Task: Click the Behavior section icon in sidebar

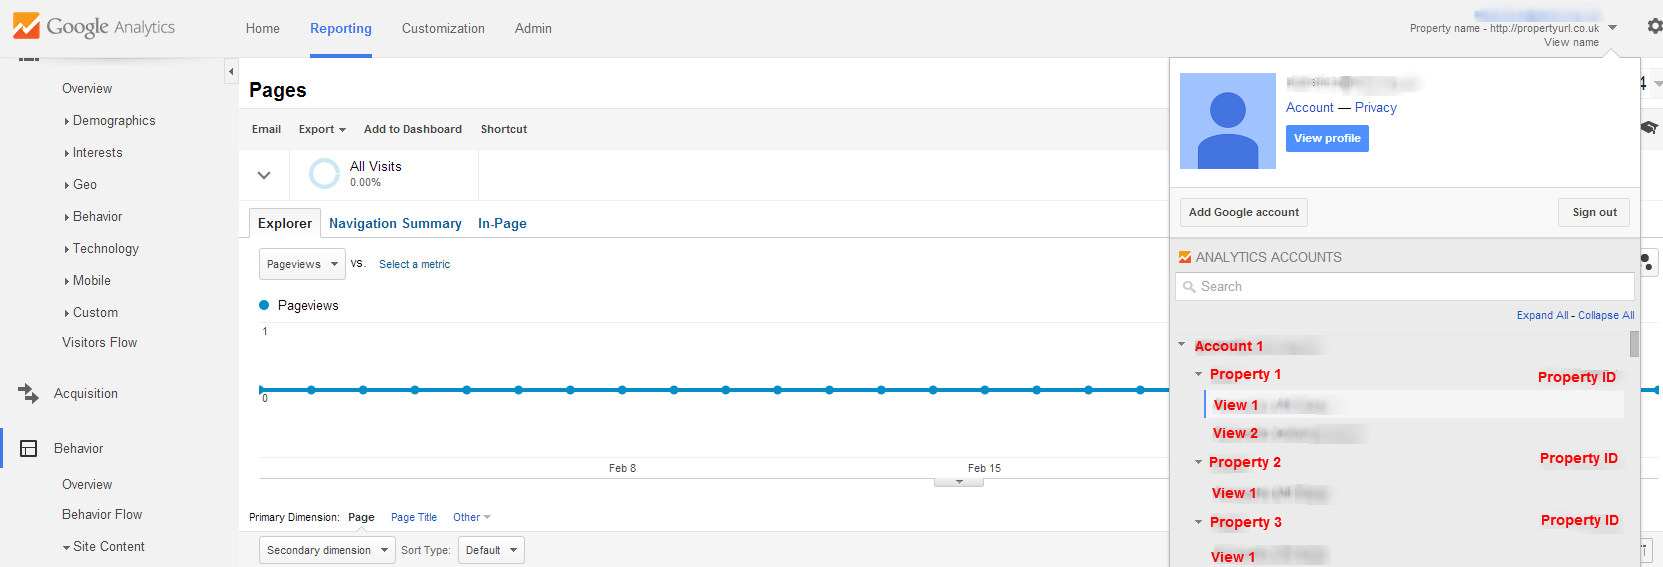Action: click(x=28, y=448)
